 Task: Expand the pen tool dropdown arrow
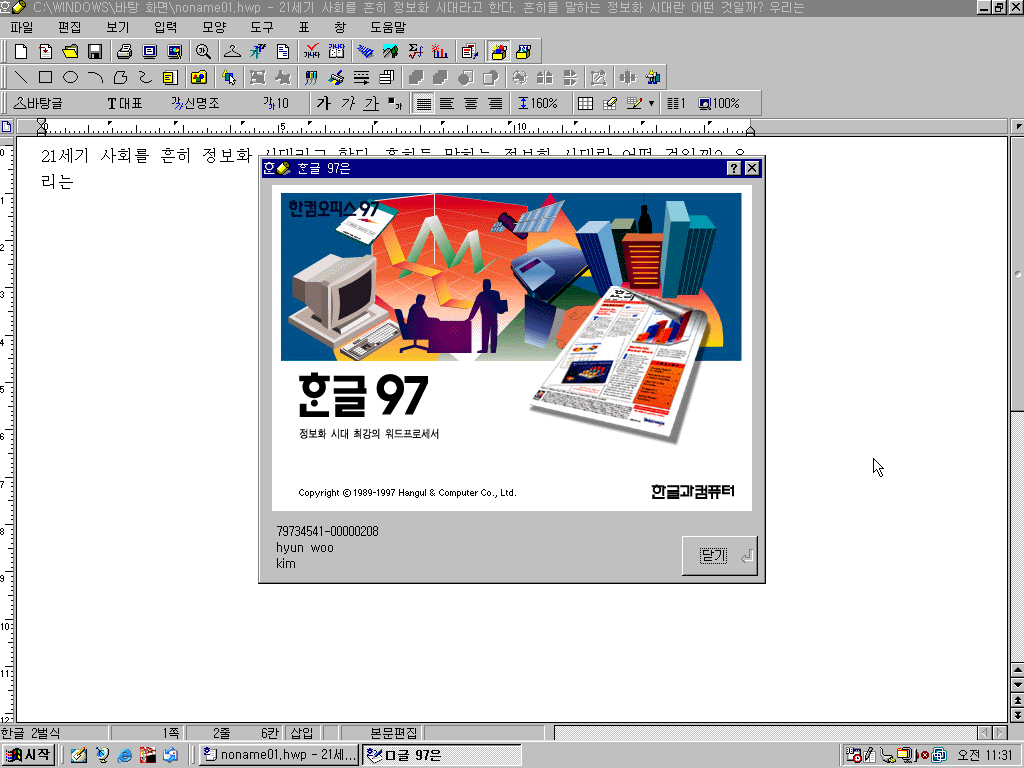click(x=651, y=103)
